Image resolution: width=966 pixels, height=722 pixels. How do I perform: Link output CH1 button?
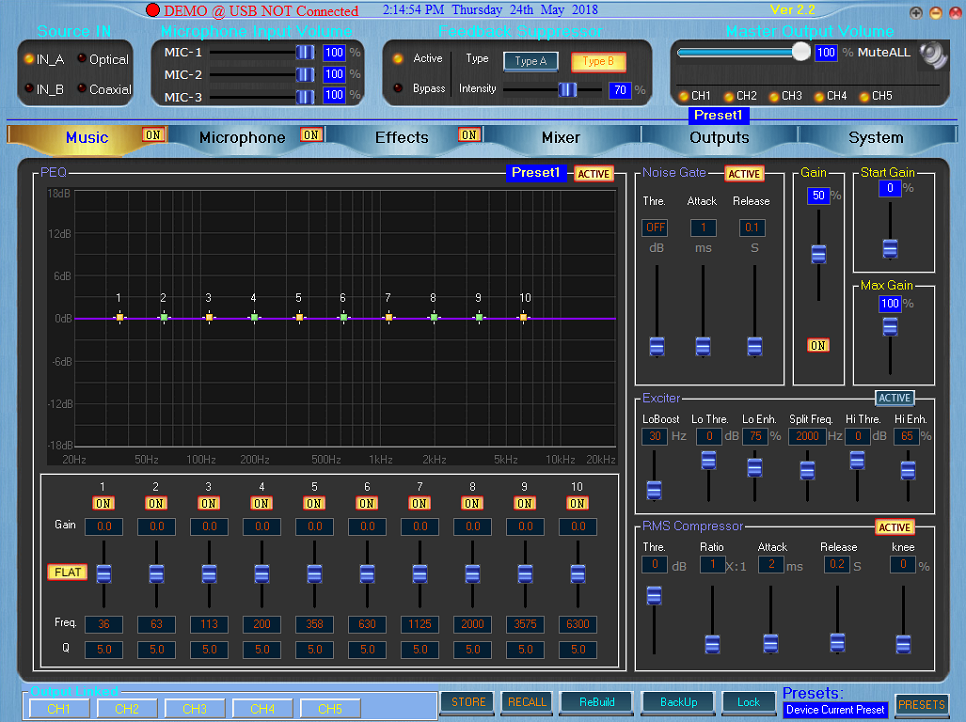[59, 709]
